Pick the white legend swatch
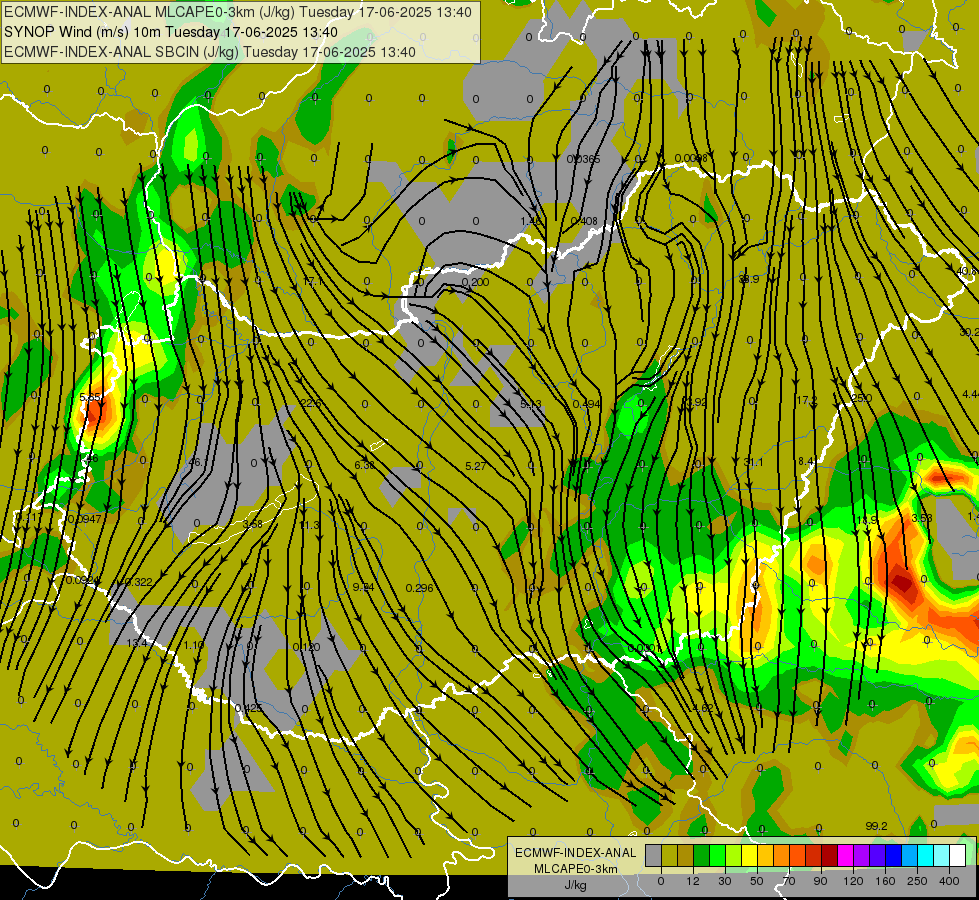The image size is (979, 900). [x=958, y=855]
